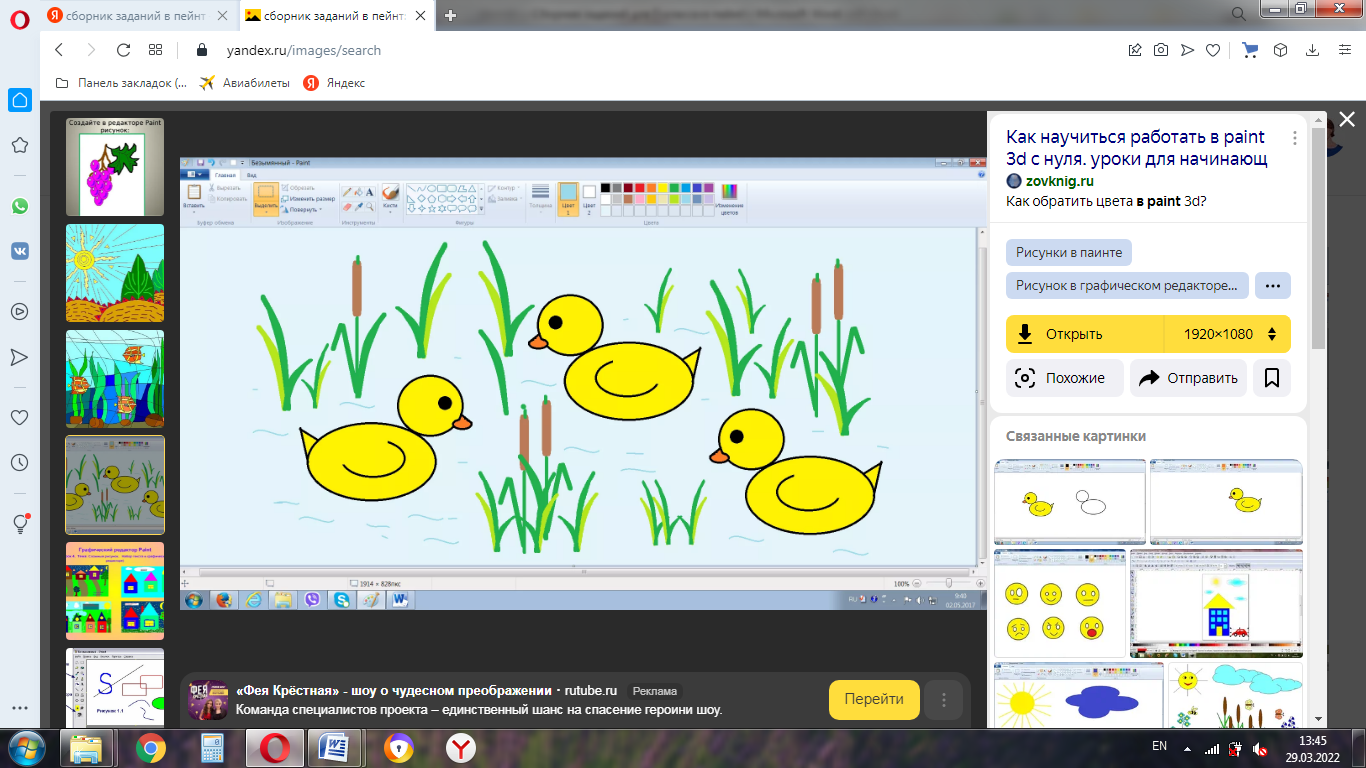Select the grapes drawing thumbnail on left
This screenshot has height=768, width=1366.
tap(114, 167)
